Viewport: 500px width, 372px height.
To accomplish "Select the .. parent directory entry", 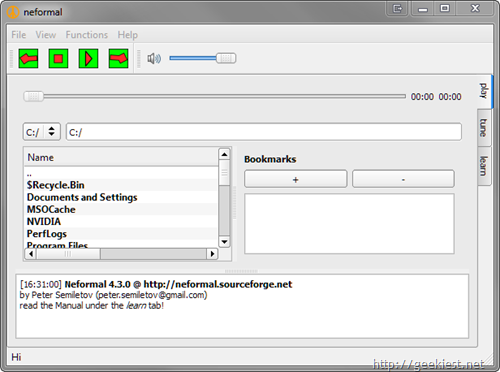I will coord(121,174).
